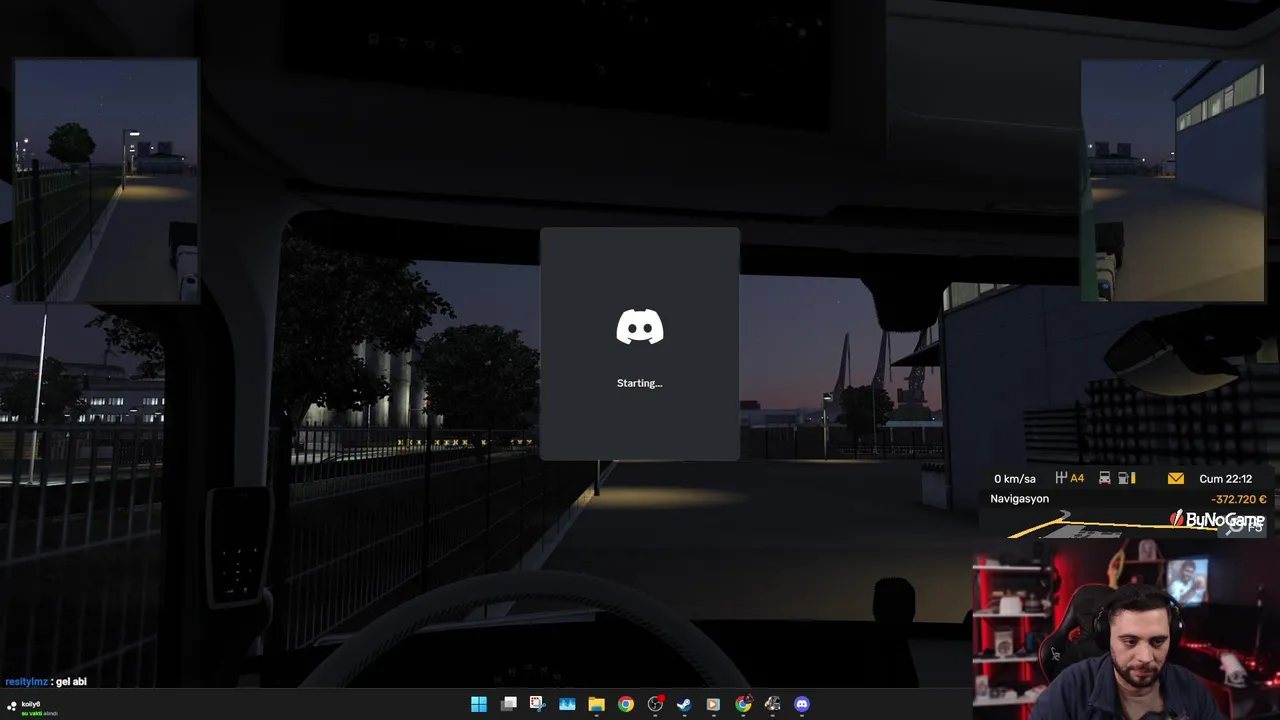The image size is (1280, 720).
Task: Click the left side mirror view
Action: [106, 180]
